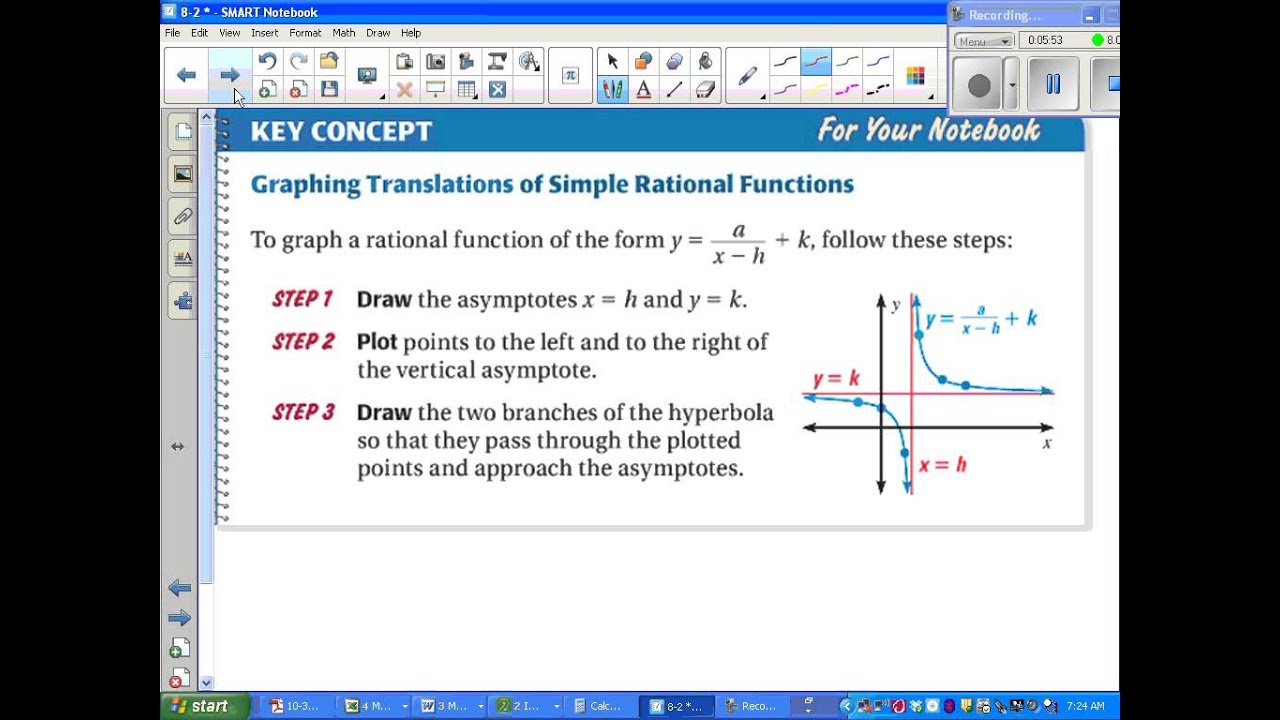Open the Math menu
Image resolution: width=1280 pixels, height=720 pixels.
[344, 33]
